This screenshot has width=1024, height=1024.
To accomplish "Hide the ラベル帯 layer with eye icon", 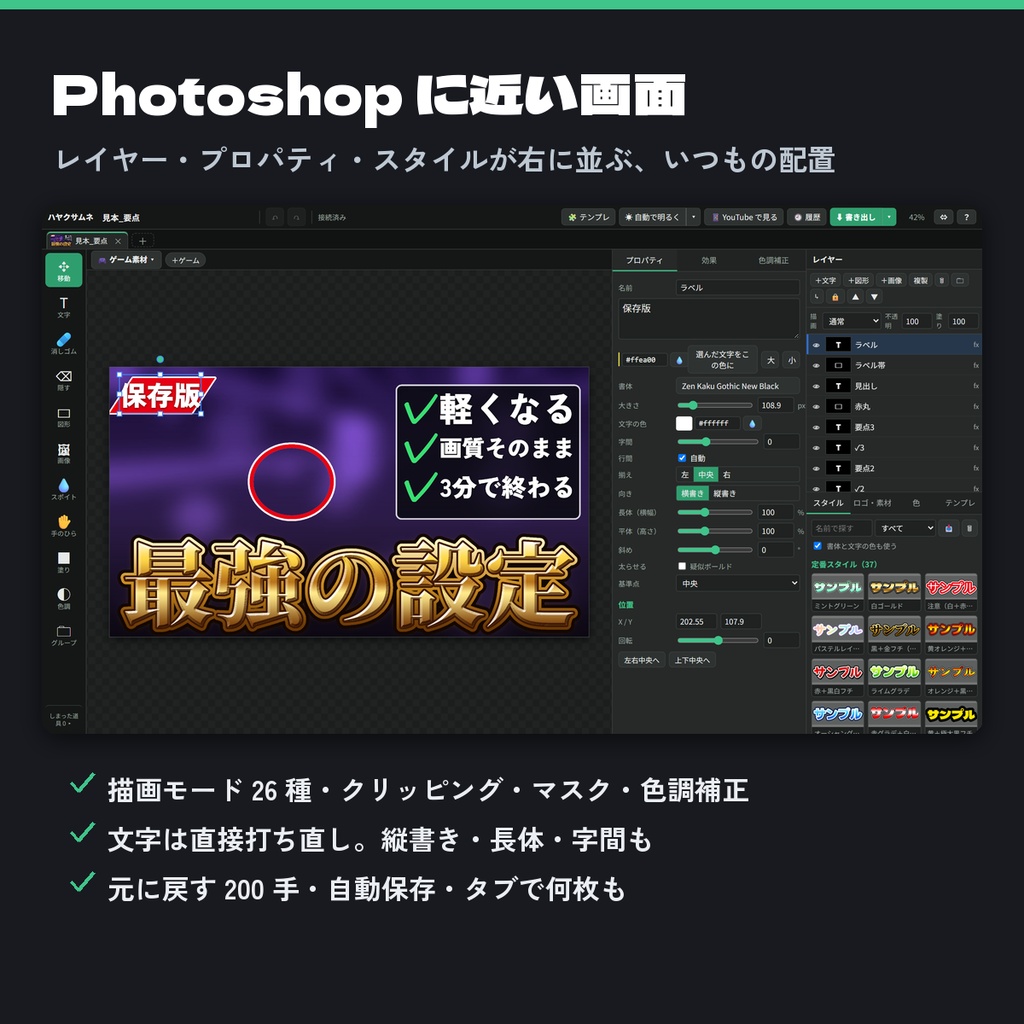I will (x=816, y=366).
